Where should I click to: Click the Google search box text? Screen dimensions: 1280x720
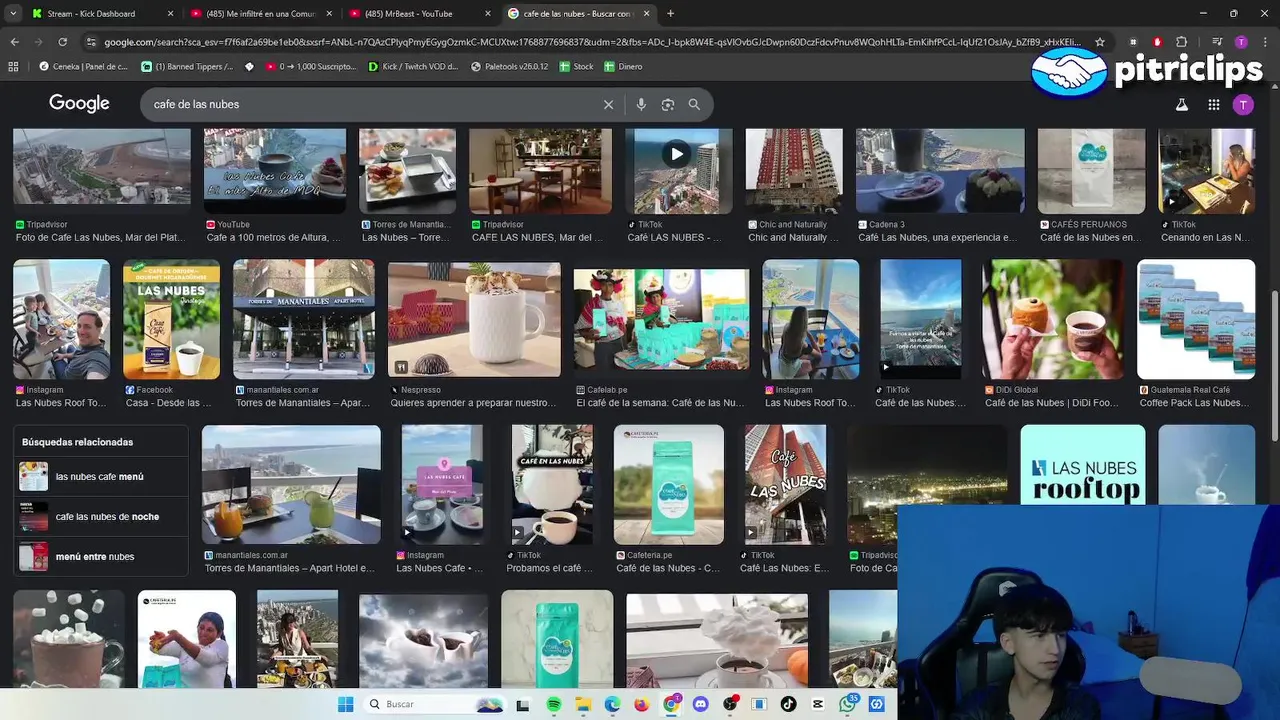coord(196,104)
